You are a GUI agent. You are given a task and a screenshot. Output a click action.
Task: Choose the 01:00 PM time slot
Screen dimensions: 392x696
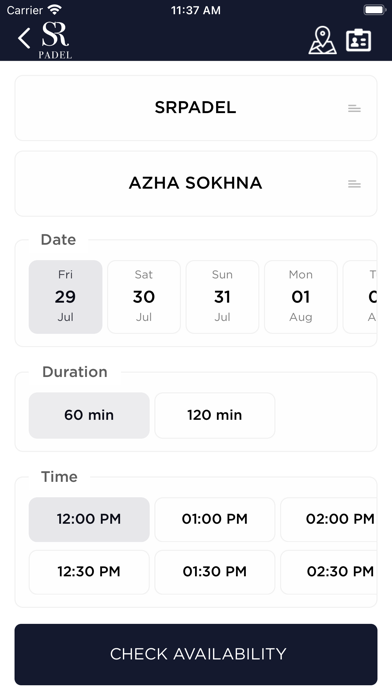(215, 519)
